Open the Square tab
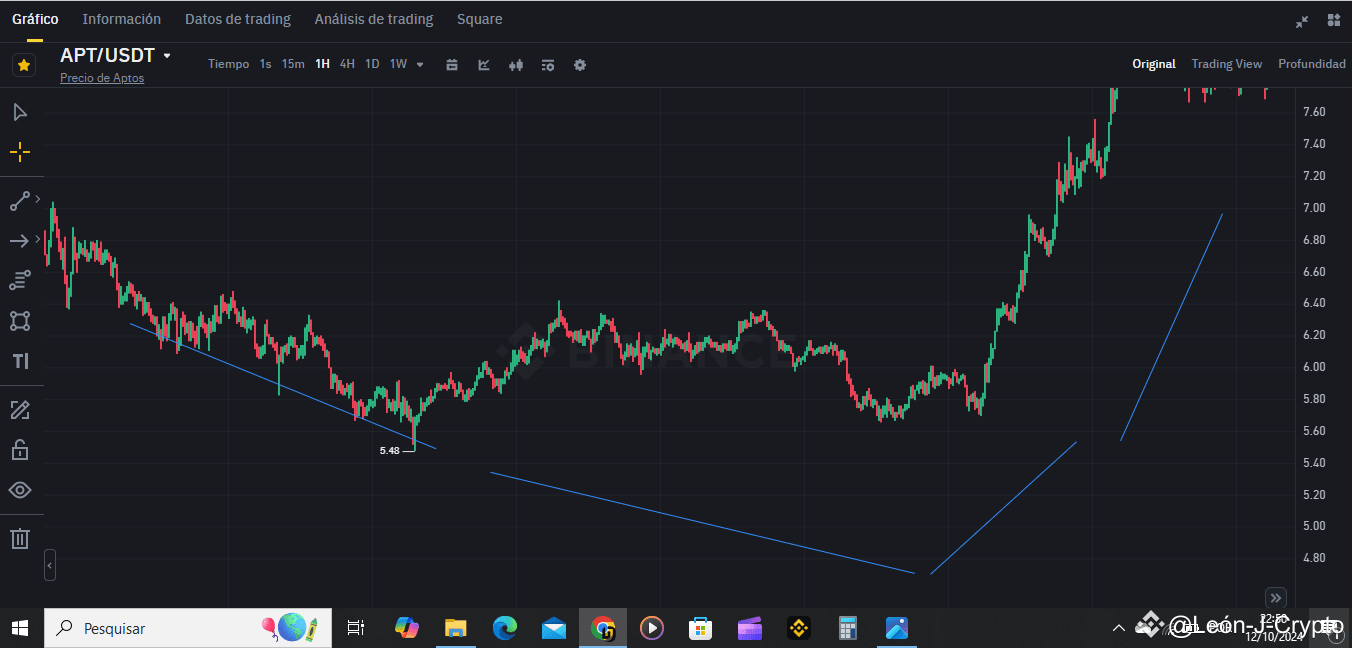 tap(480, 19)
